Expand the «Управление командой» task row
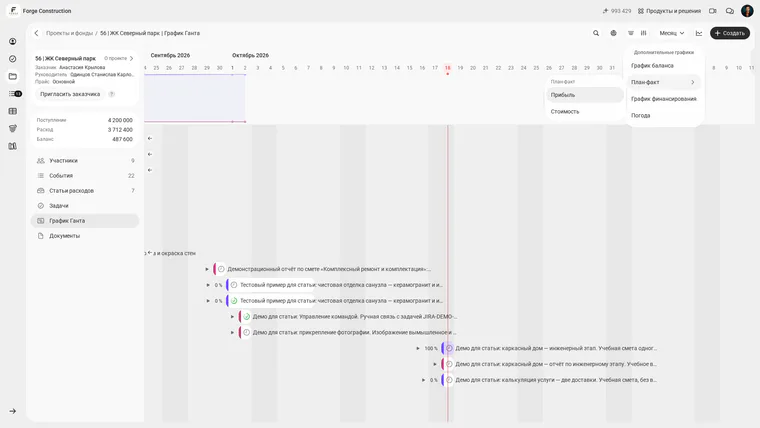The width and height of the screenshot is (760, 428). tap(232, 317)
